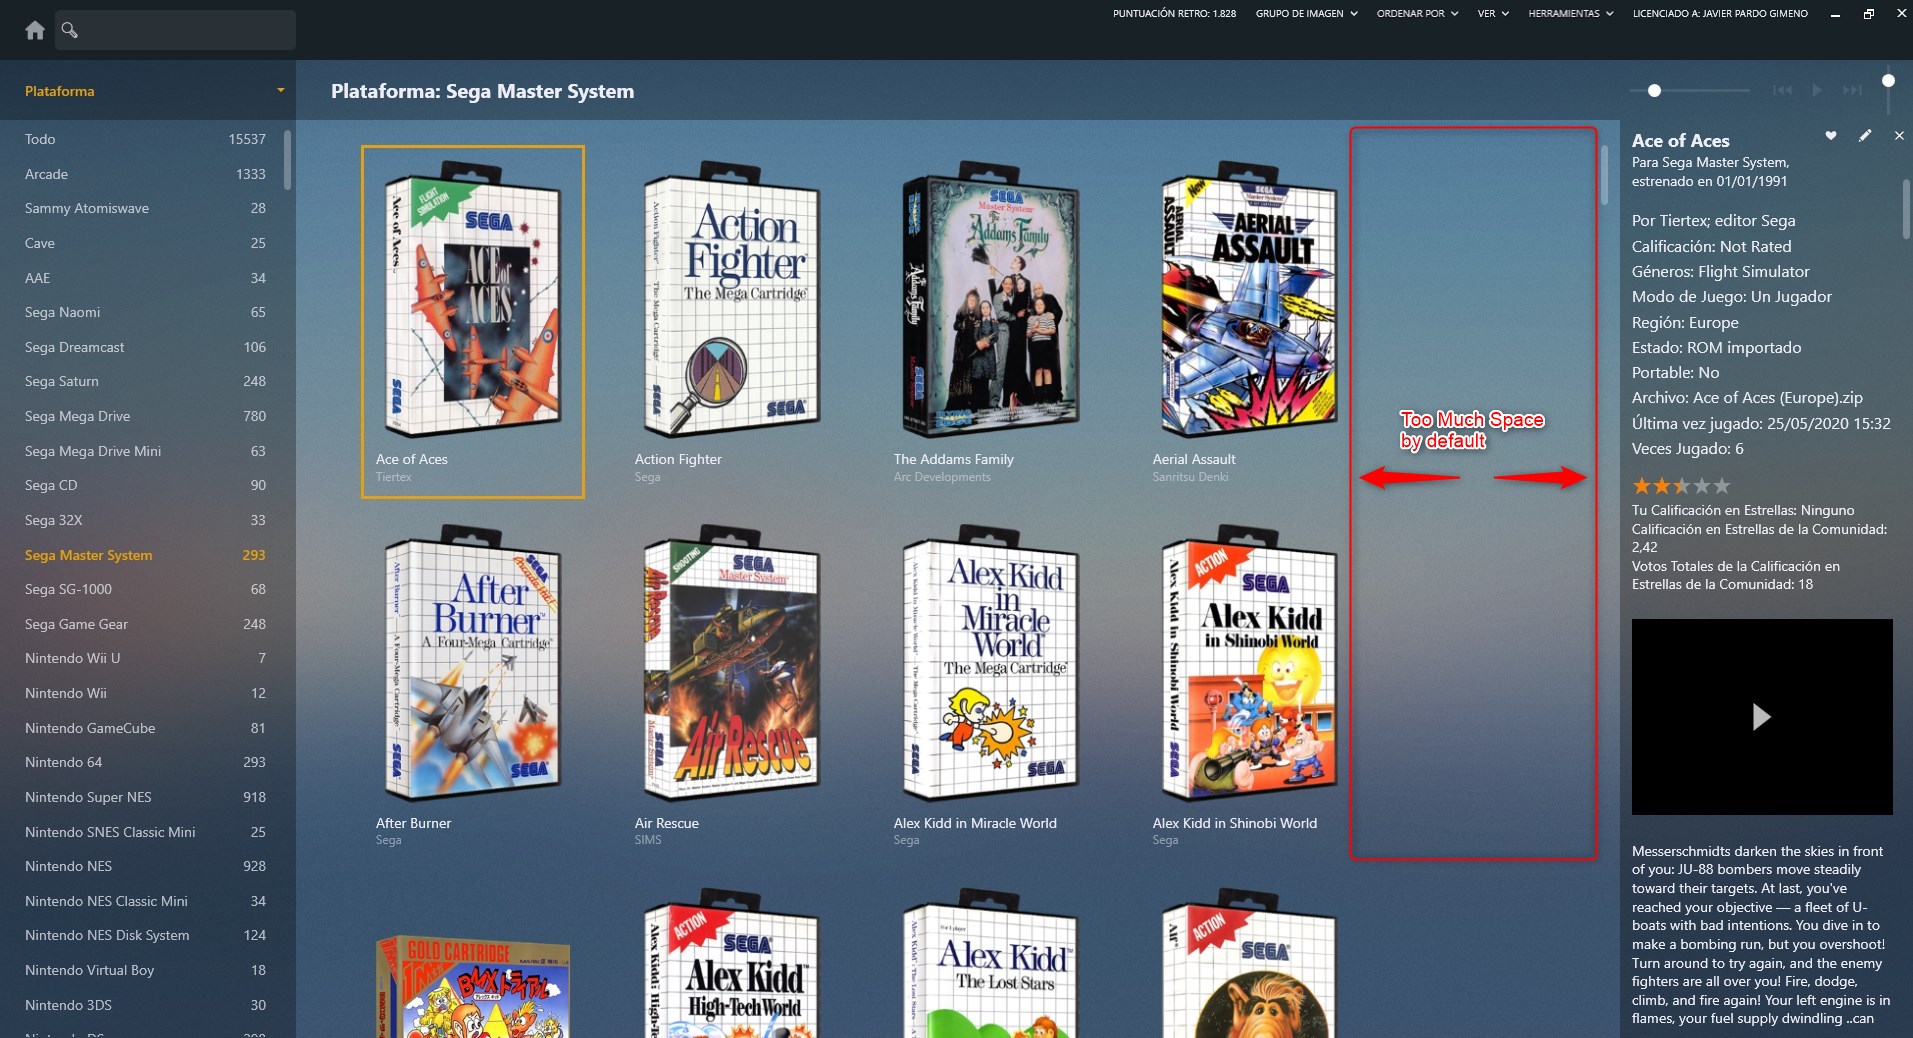
Task: Open Sega 32X platform
Action: tap(145, 520)
